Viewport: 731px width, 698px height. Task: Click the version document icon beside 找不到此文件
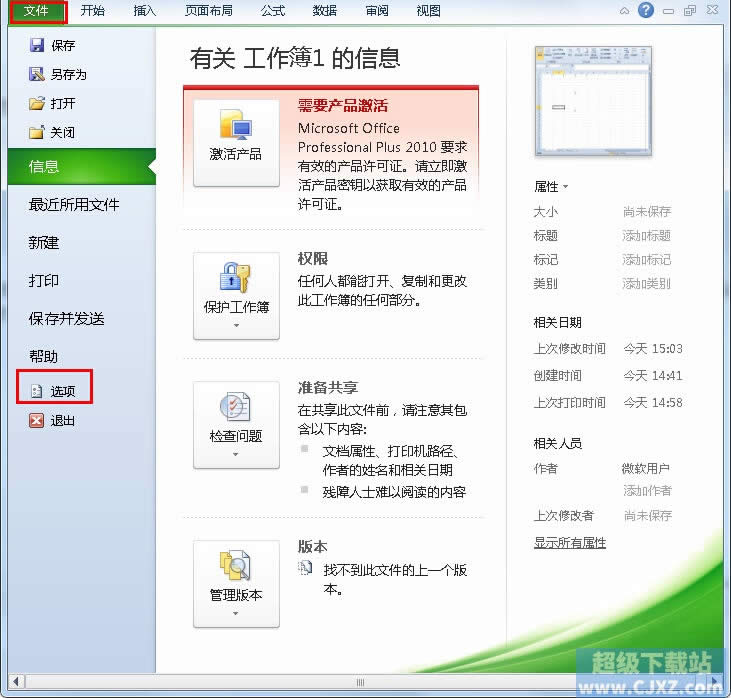coord(305,567)
